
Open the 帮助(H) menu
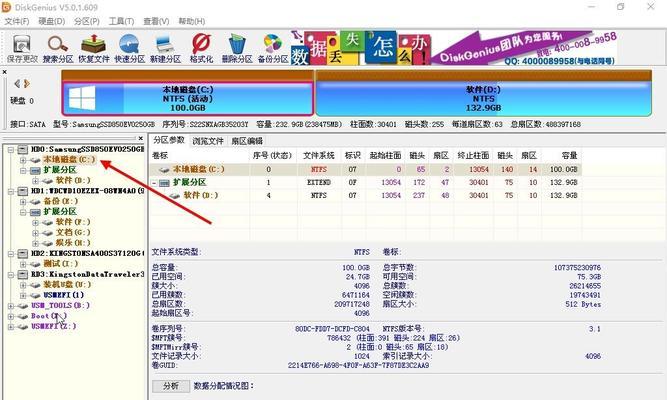(x=191, y=21)
